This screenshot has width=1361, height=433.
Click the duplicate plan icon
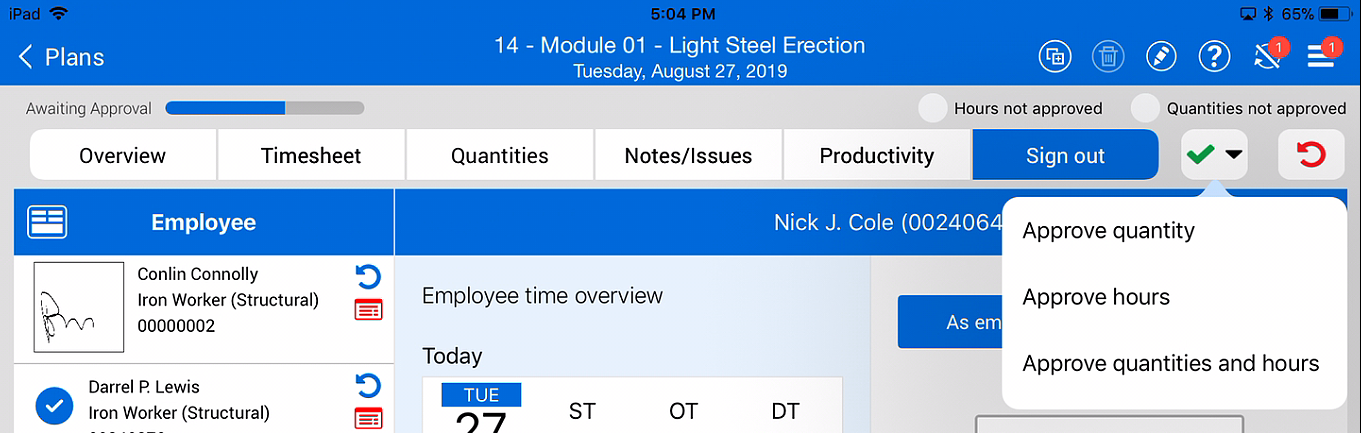1054,56
